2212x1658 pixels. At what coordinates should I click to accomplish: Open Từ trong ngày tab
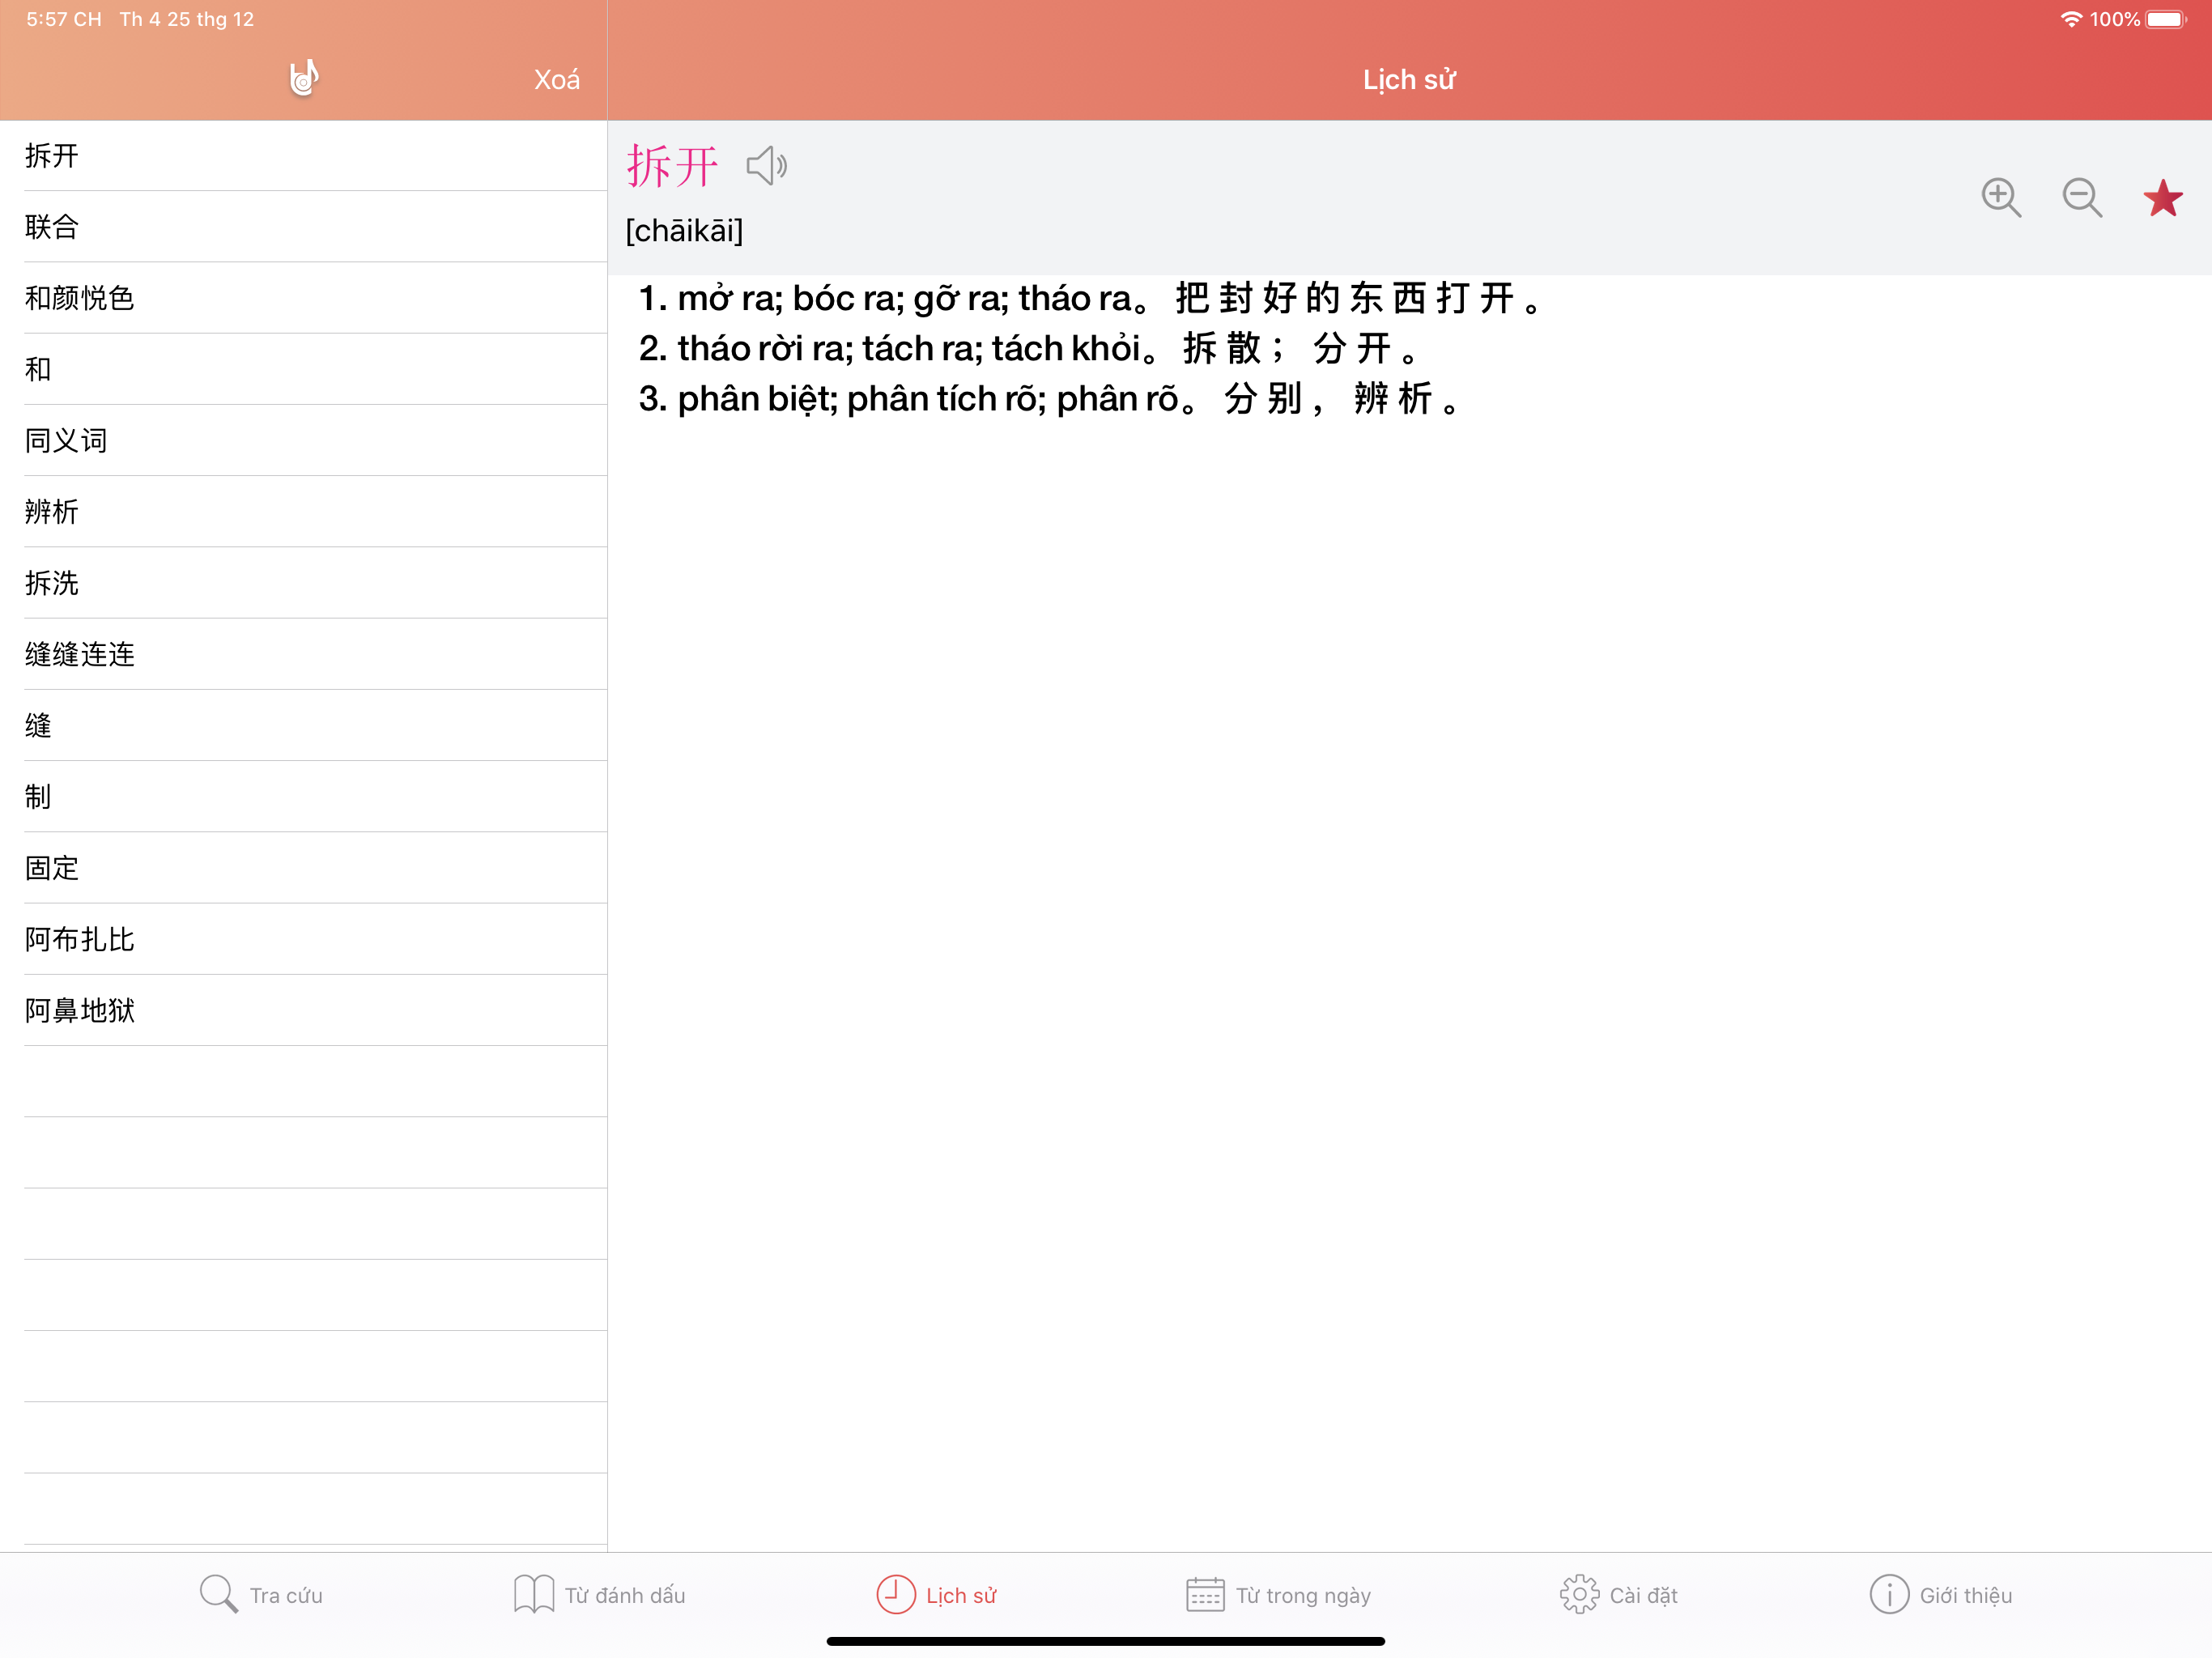point(1278,1595)
